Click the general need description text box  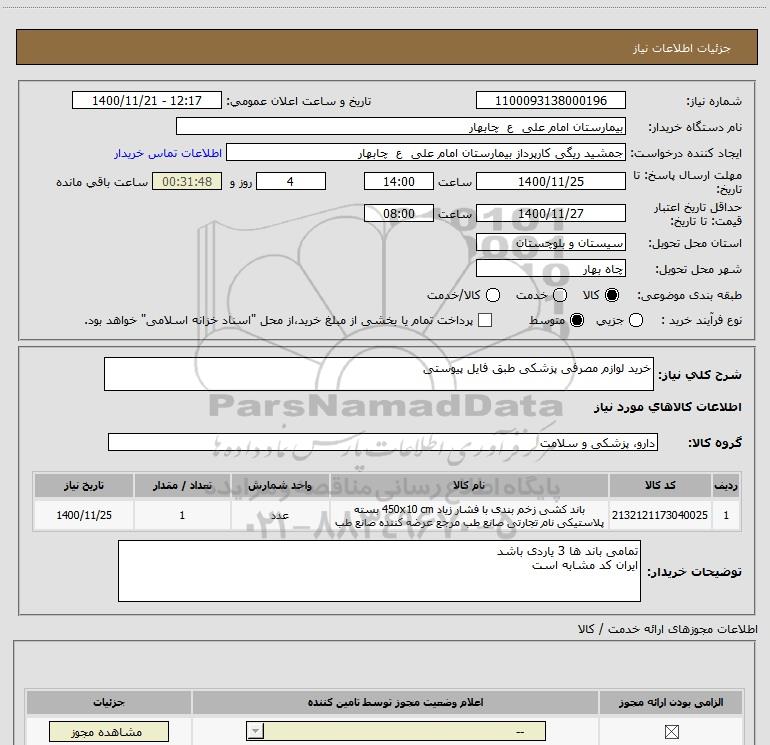[379, 374]
